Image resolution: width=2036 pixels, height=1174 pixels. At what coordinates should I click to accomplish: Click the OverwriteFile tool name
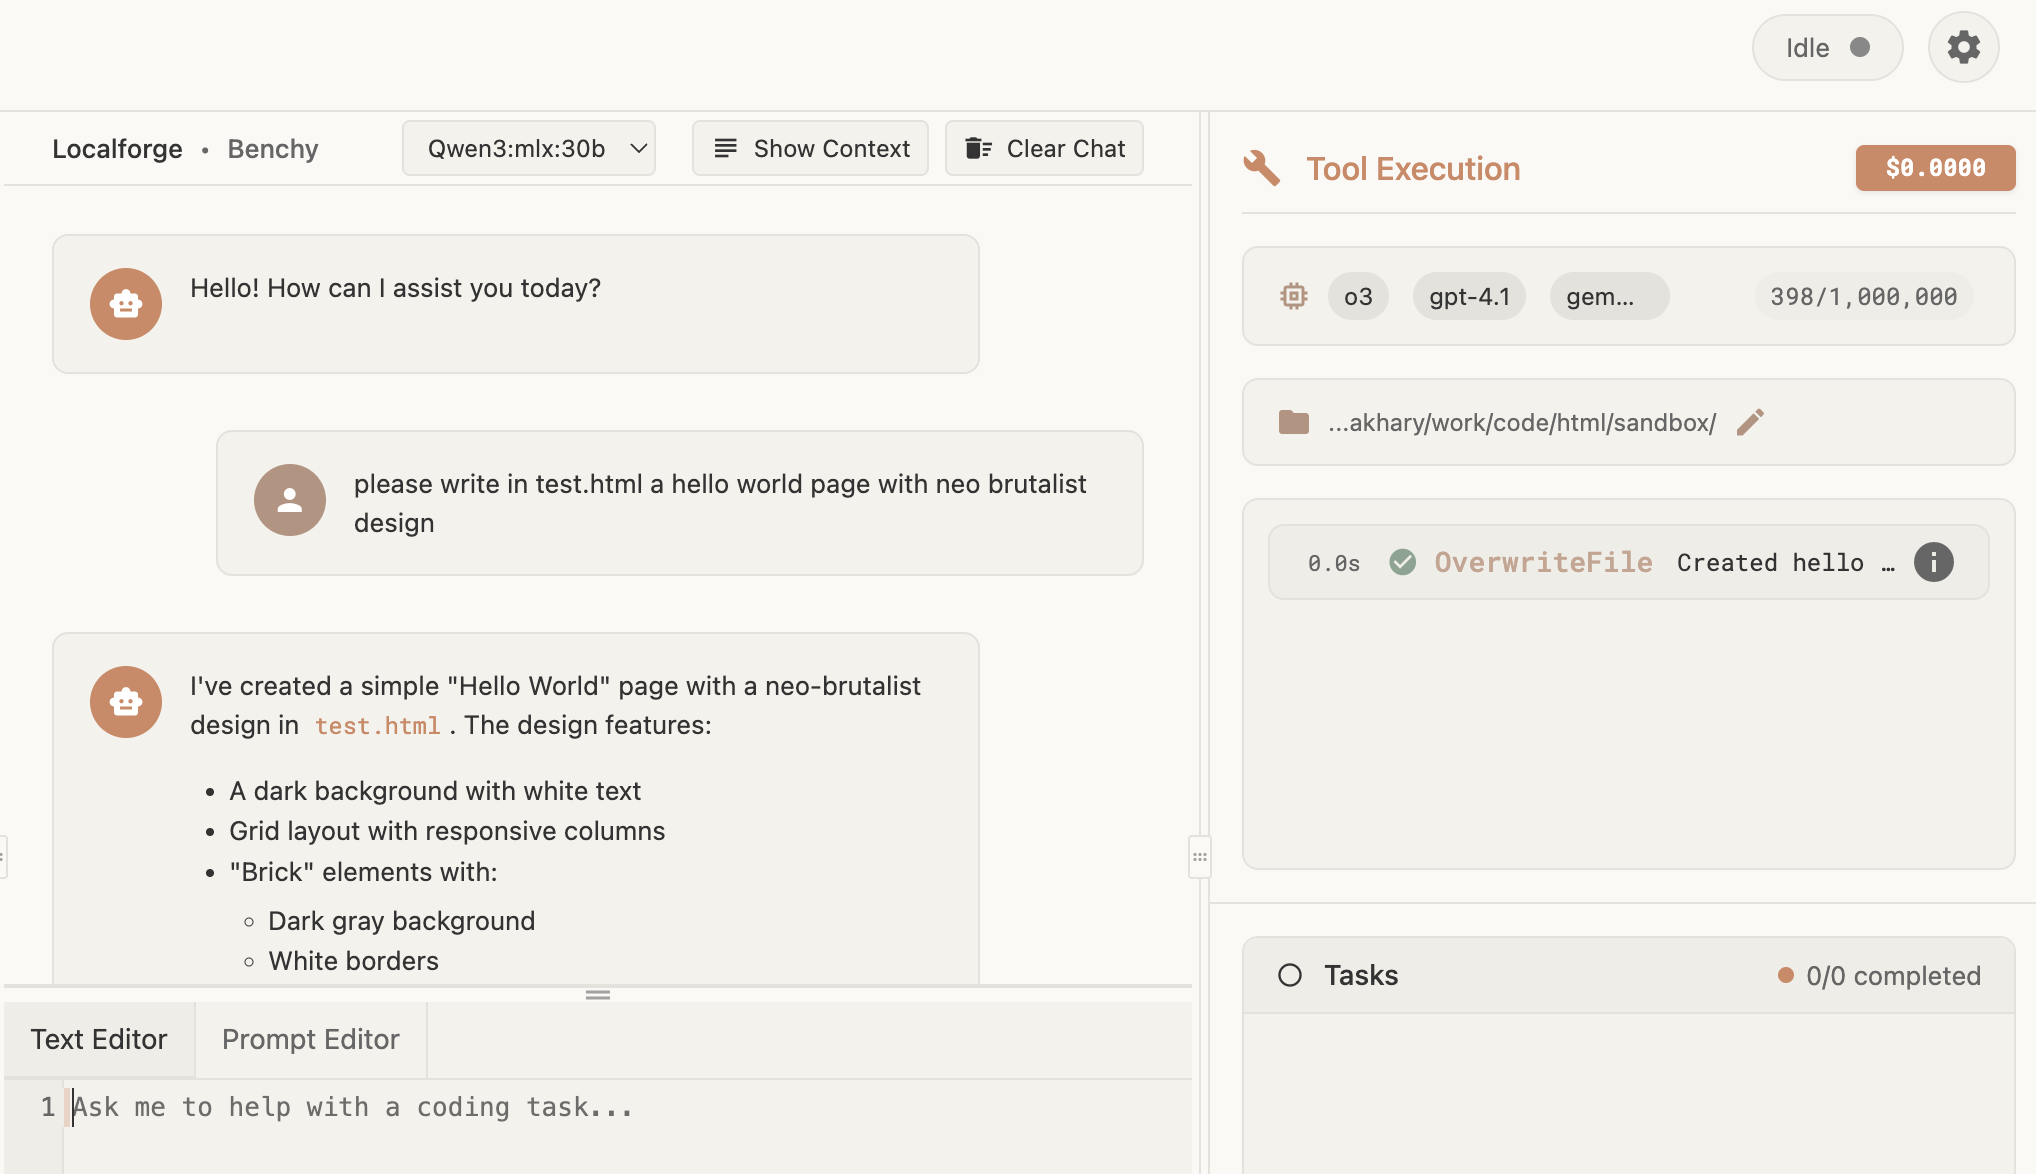1543,562
